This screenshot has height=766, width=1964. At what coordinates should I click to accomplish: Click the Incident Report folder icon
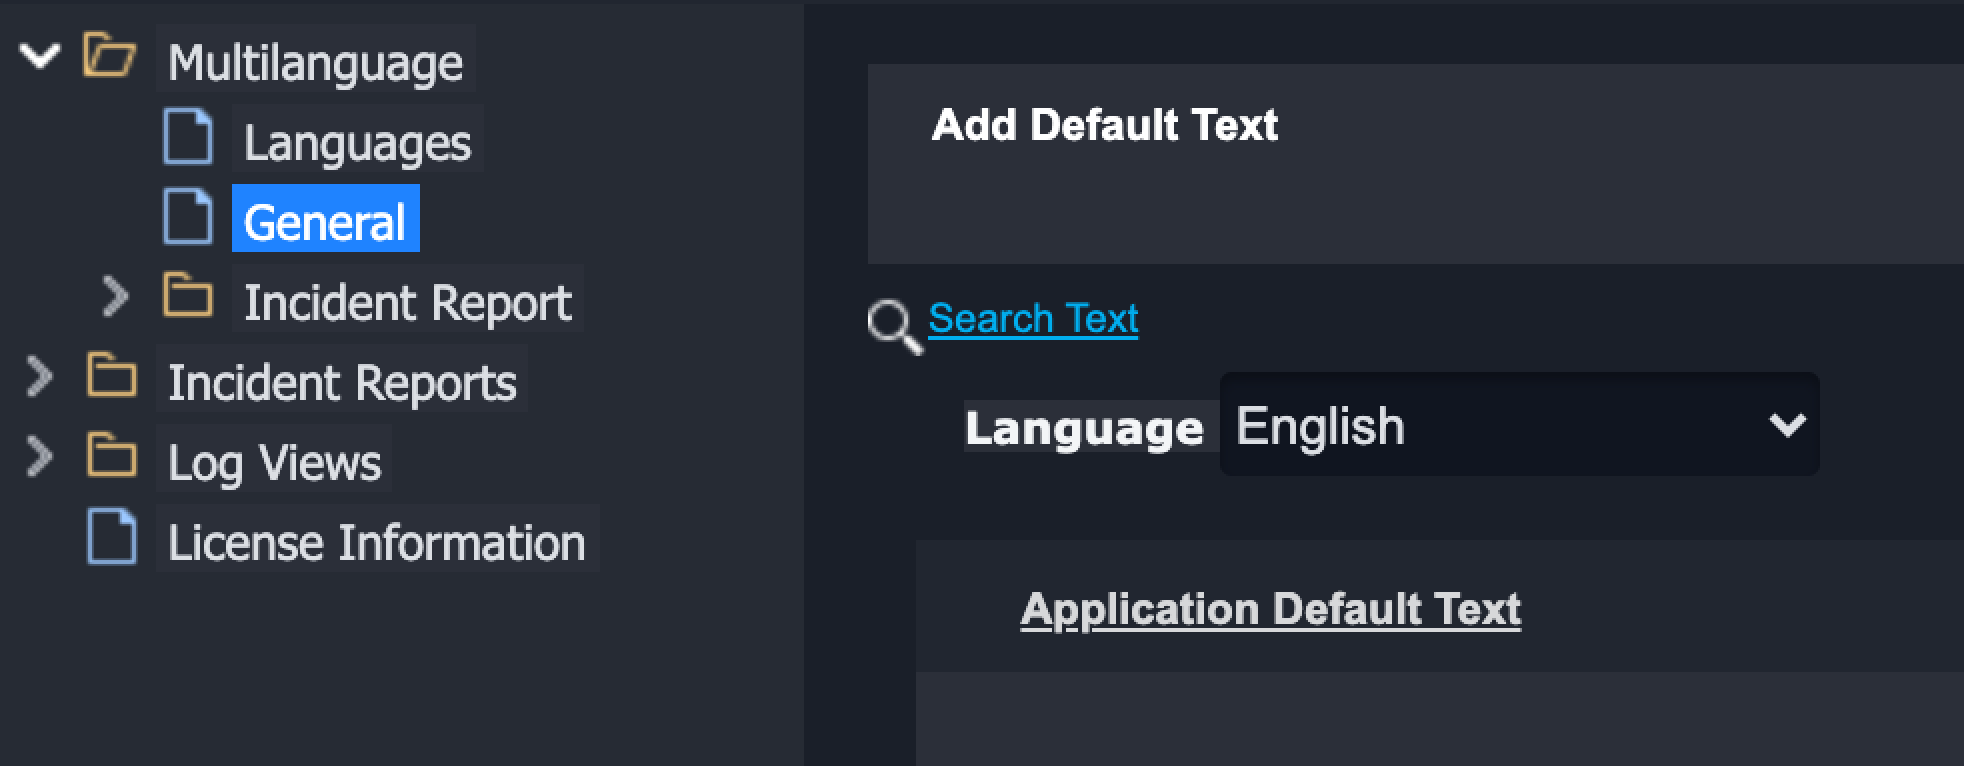point(188,297)
